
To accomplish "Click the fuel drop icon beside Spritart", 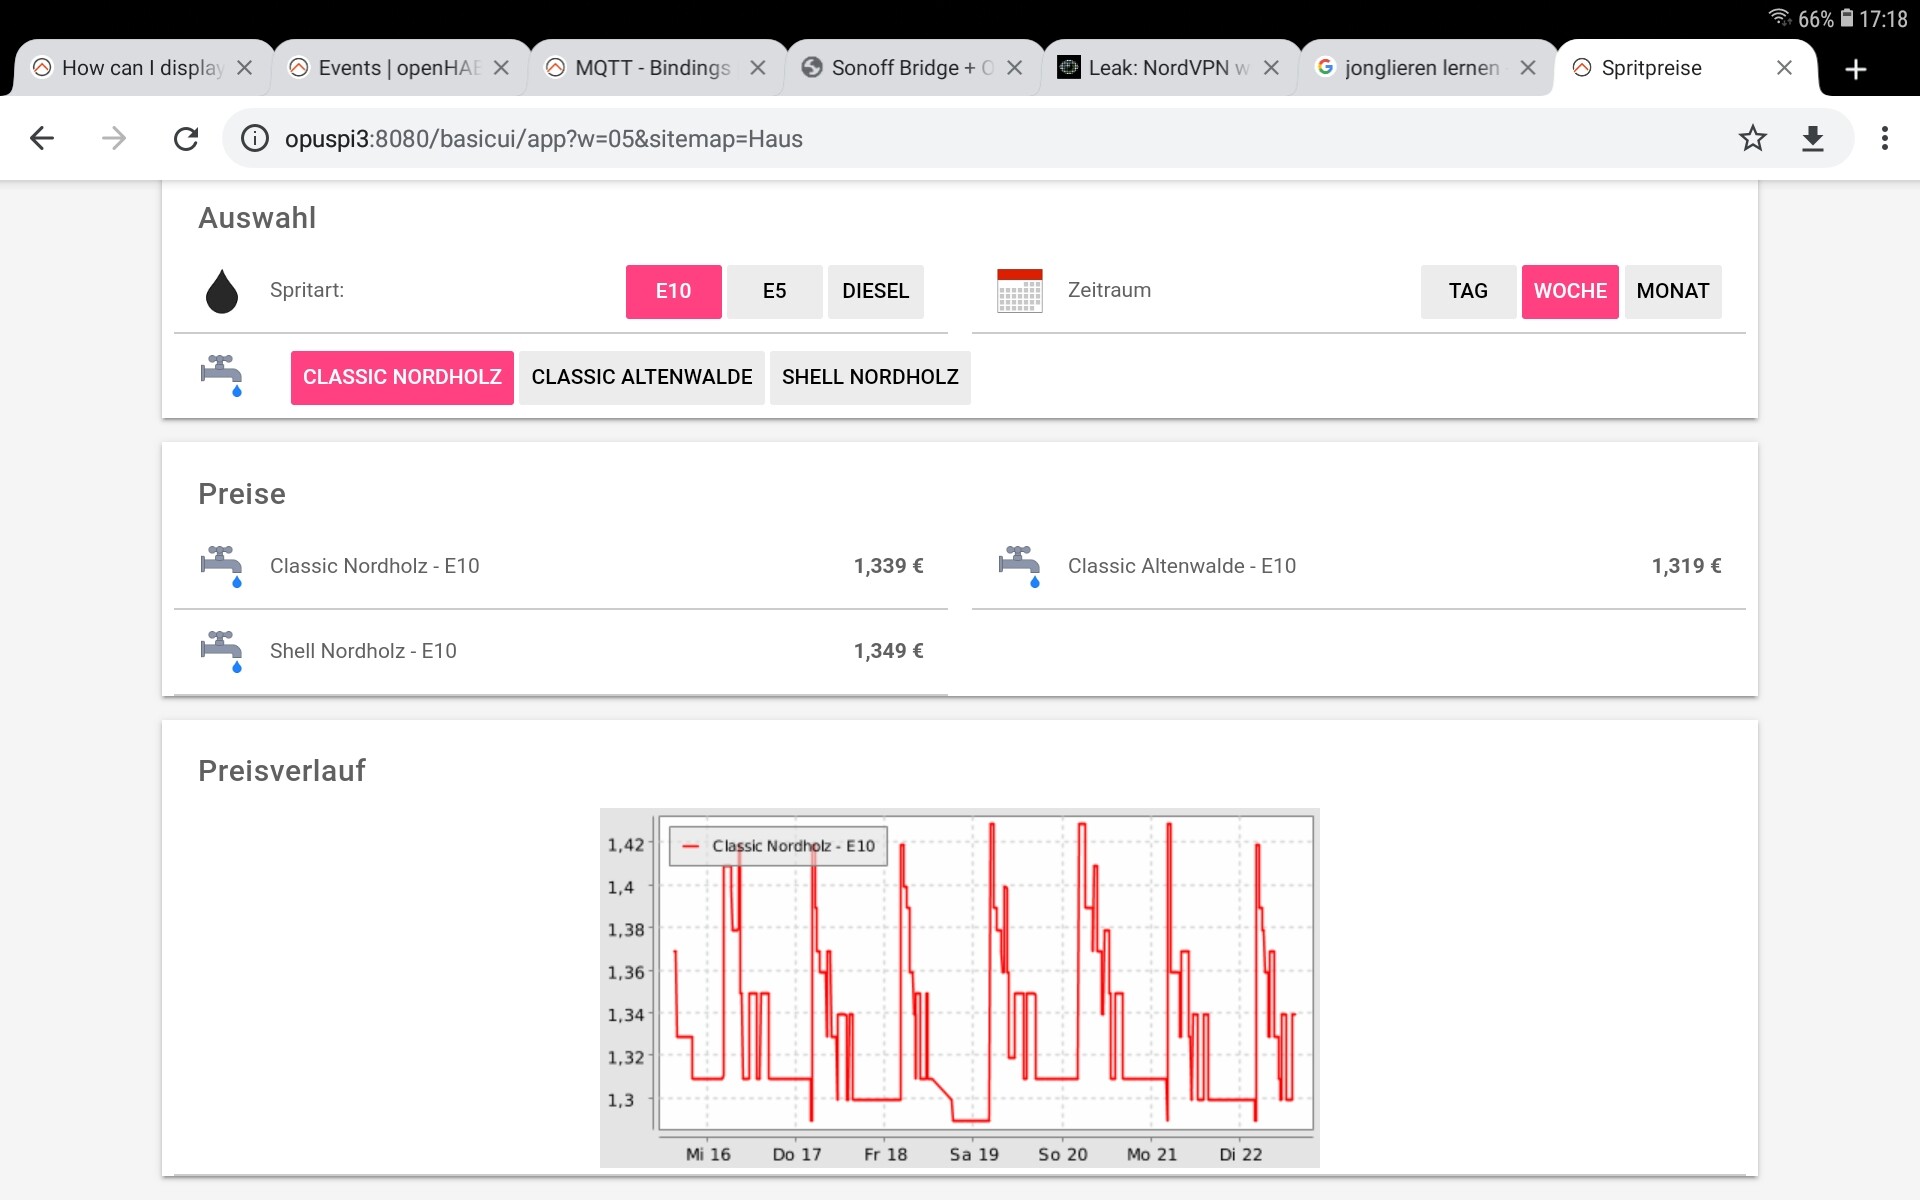I will coord(221,291).
